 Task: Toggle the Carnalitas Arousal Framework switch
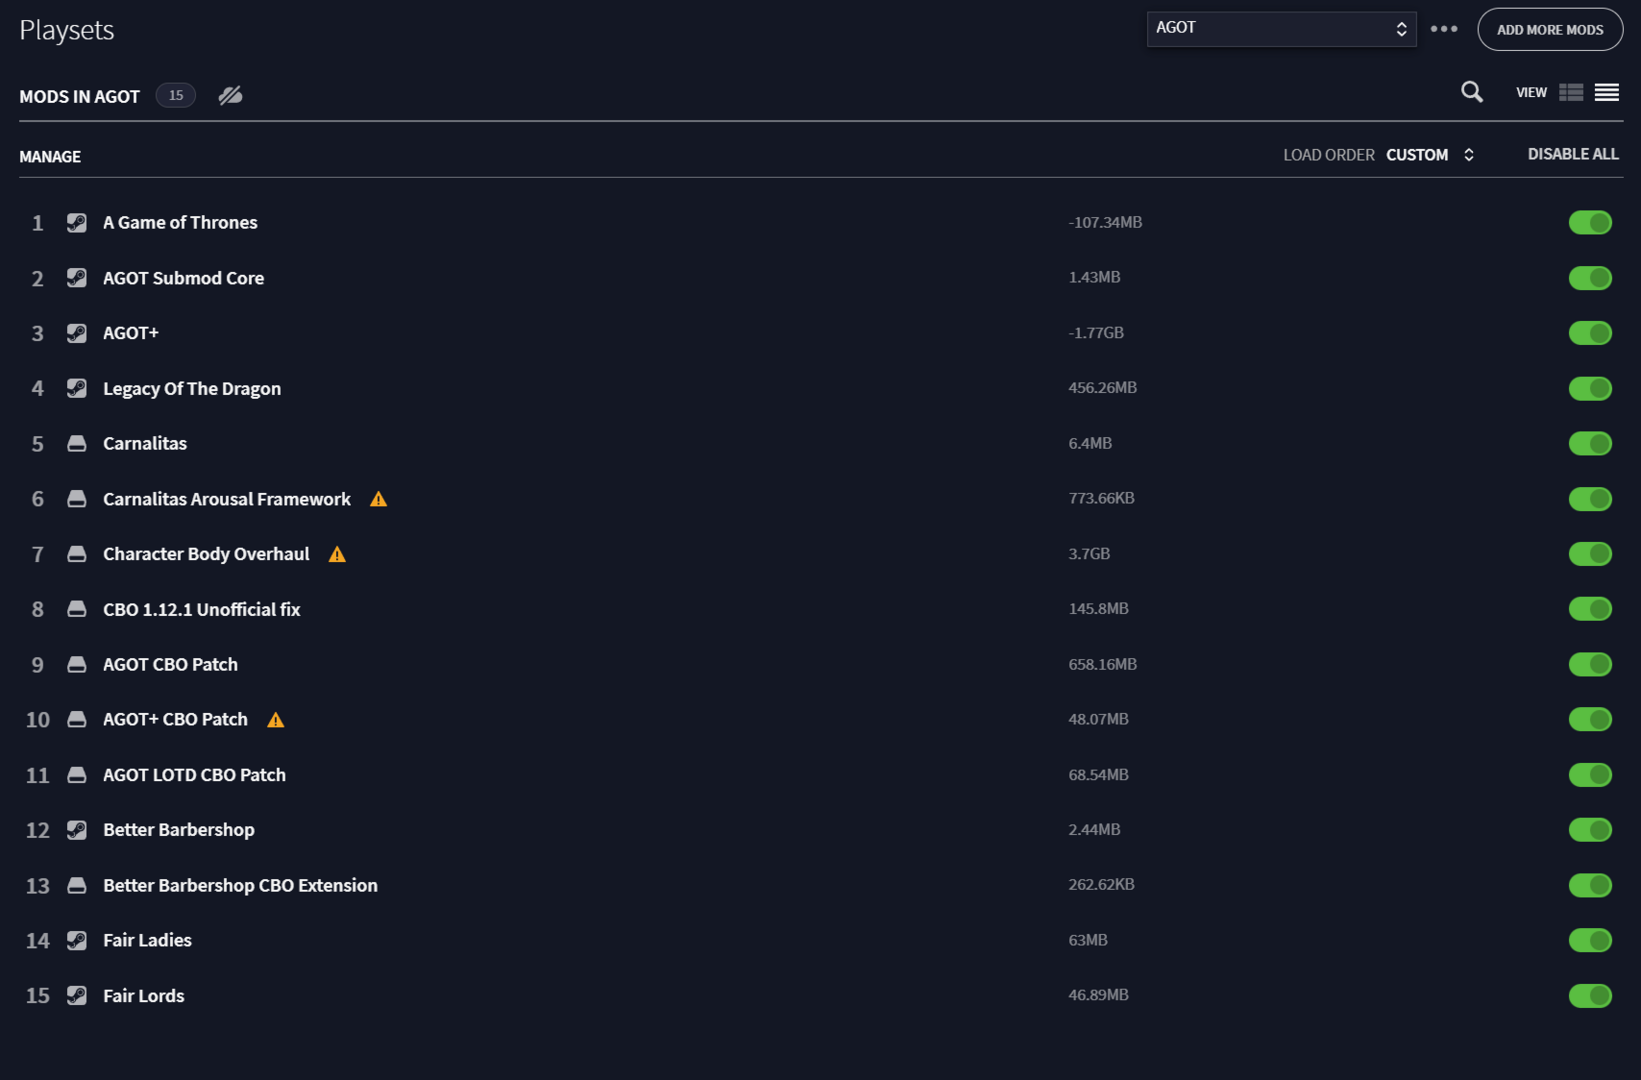coord(1590,499)
